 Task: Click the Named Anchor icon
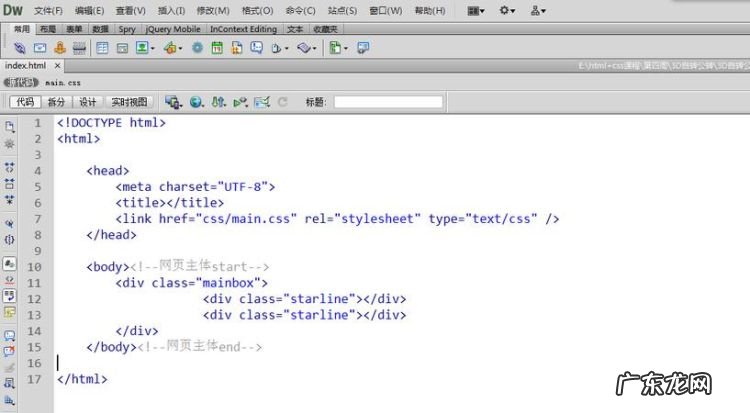tap(61, 47)
